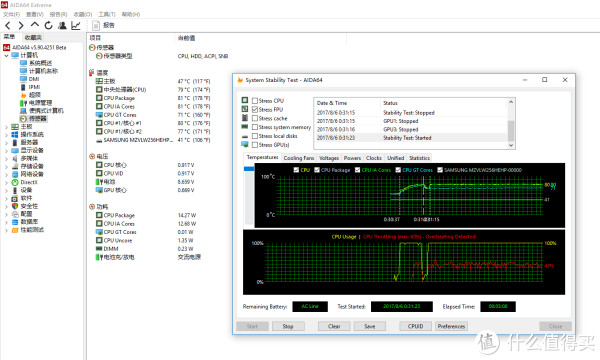The image size is (600, 360).
Task: Click the back navigation arrow icon
Action: [x=8, y=26]
